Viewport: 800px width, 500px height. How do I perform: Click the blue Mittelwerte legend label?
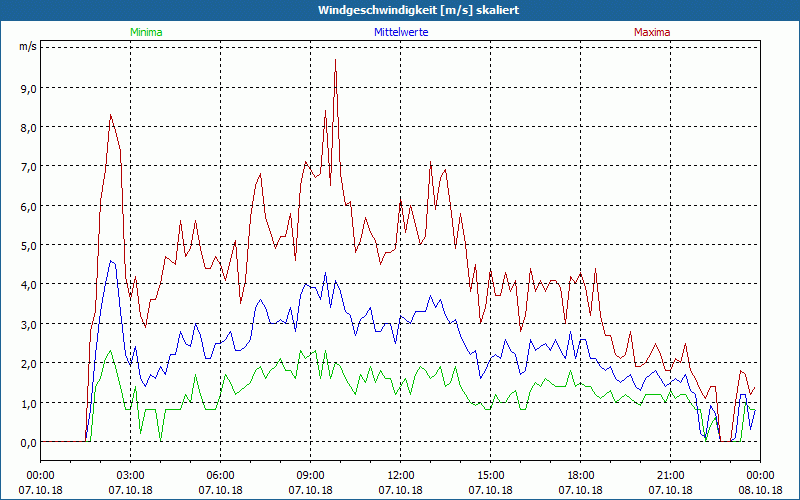(401, 32)
